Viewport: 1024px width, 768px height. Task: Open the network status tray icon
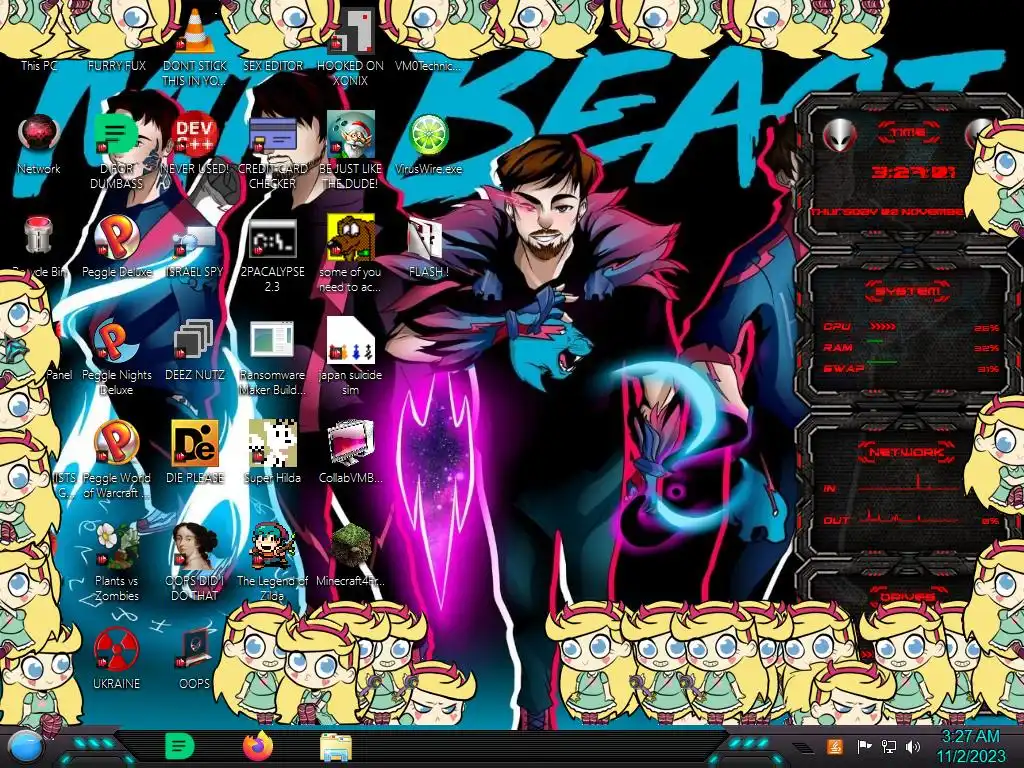click(889, 746)
